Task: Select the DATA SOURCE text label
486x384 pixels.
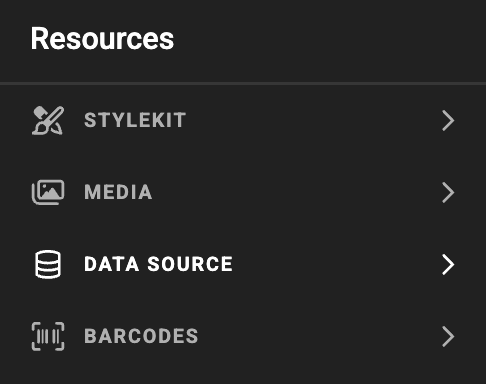Action: click(x=158, y=264)
